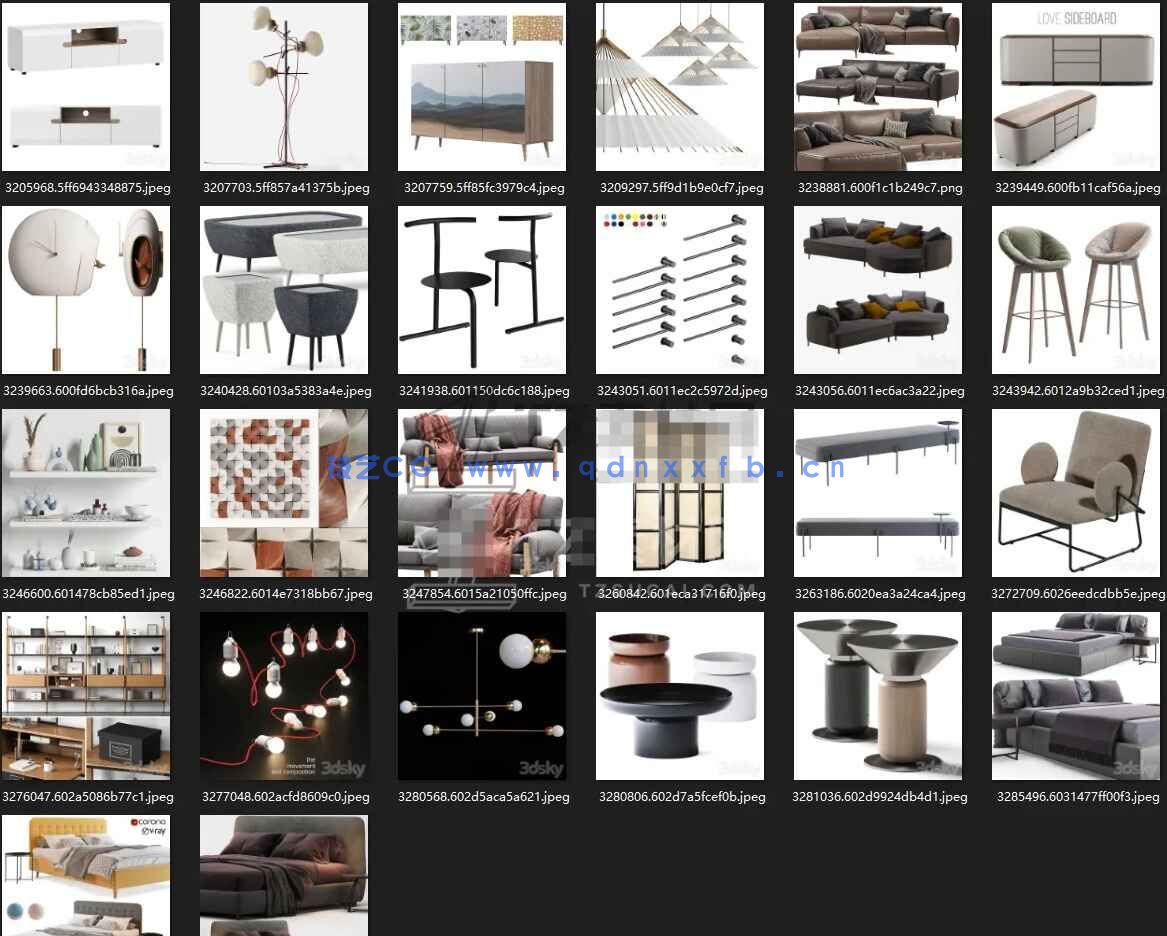Select file name 3246822.6014e7318bb67.jpeg

(286, 593)
